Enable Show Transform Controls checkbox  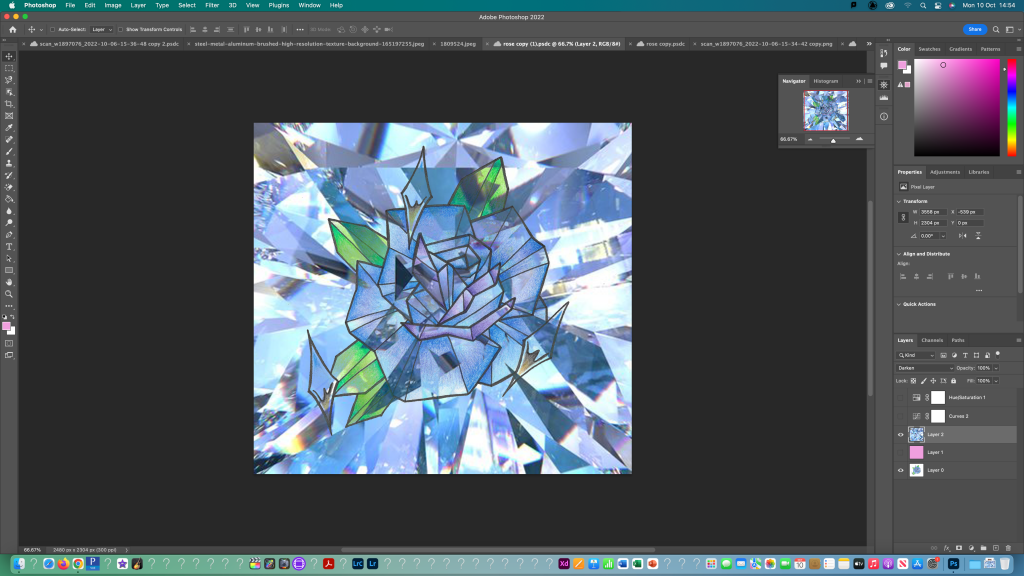coord(122,30)
